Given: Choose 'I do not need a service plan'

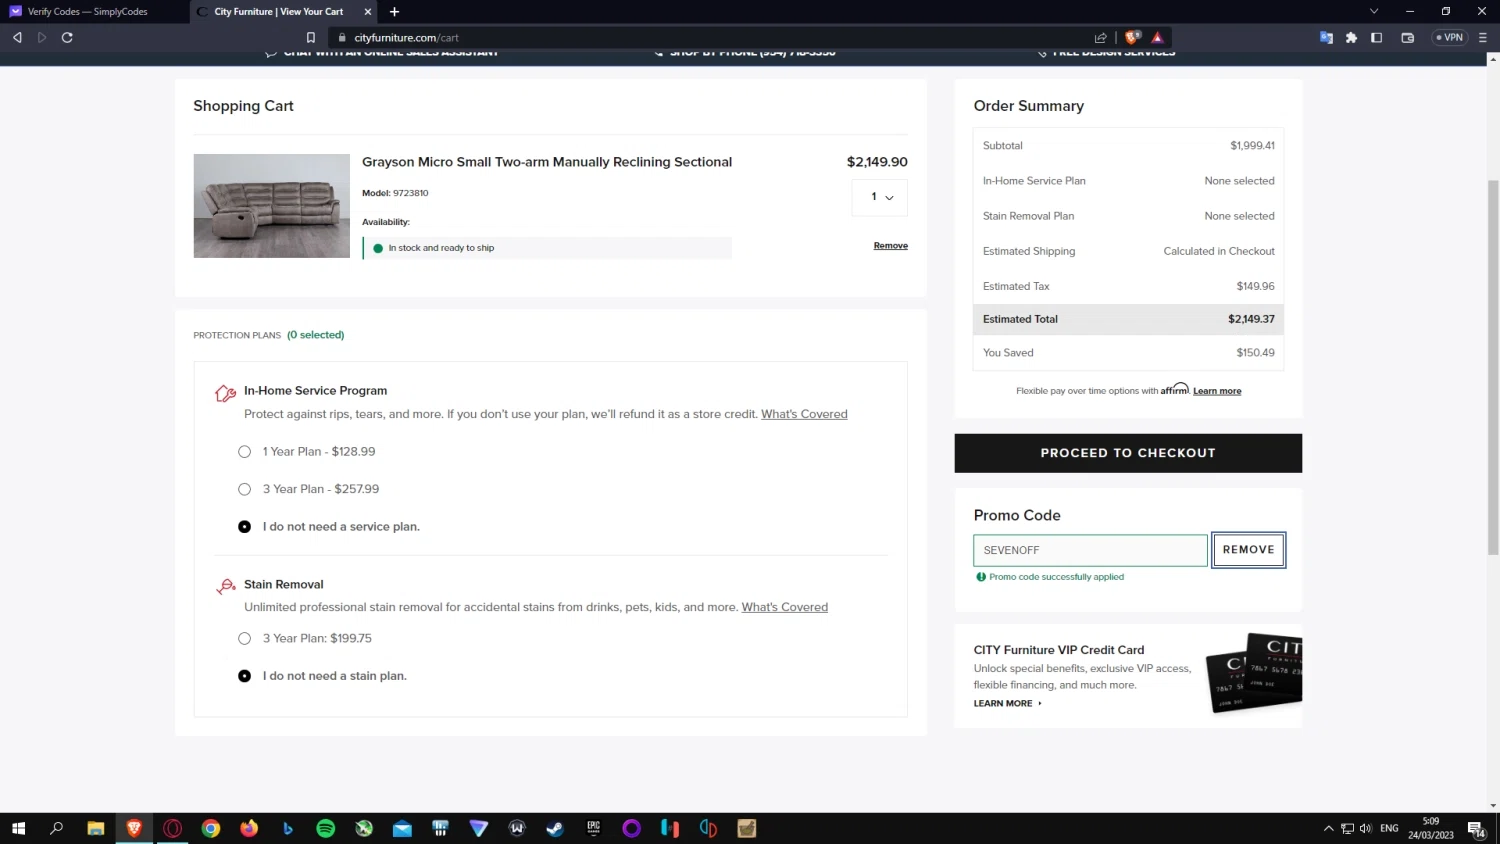Looking at the screenshot, I should pyautogui.click(x=244, y=527).
